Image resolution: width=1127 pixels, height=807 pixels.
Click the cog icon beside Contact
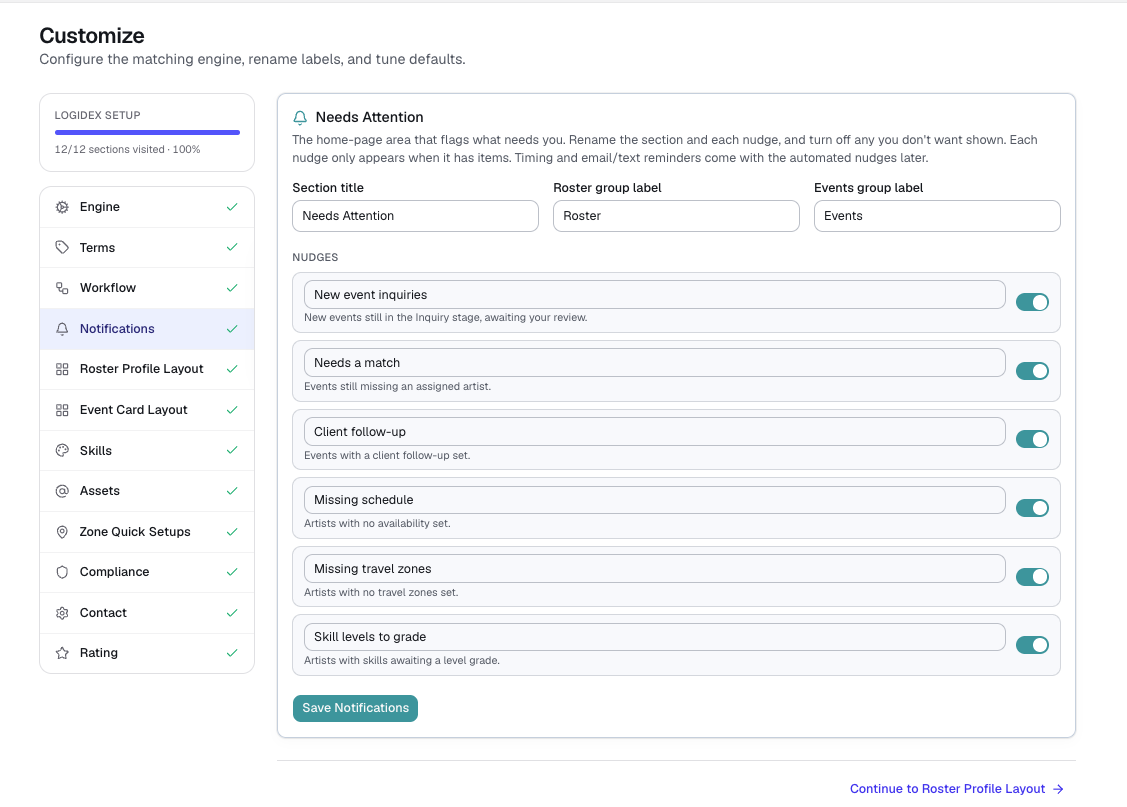[63, 613]
